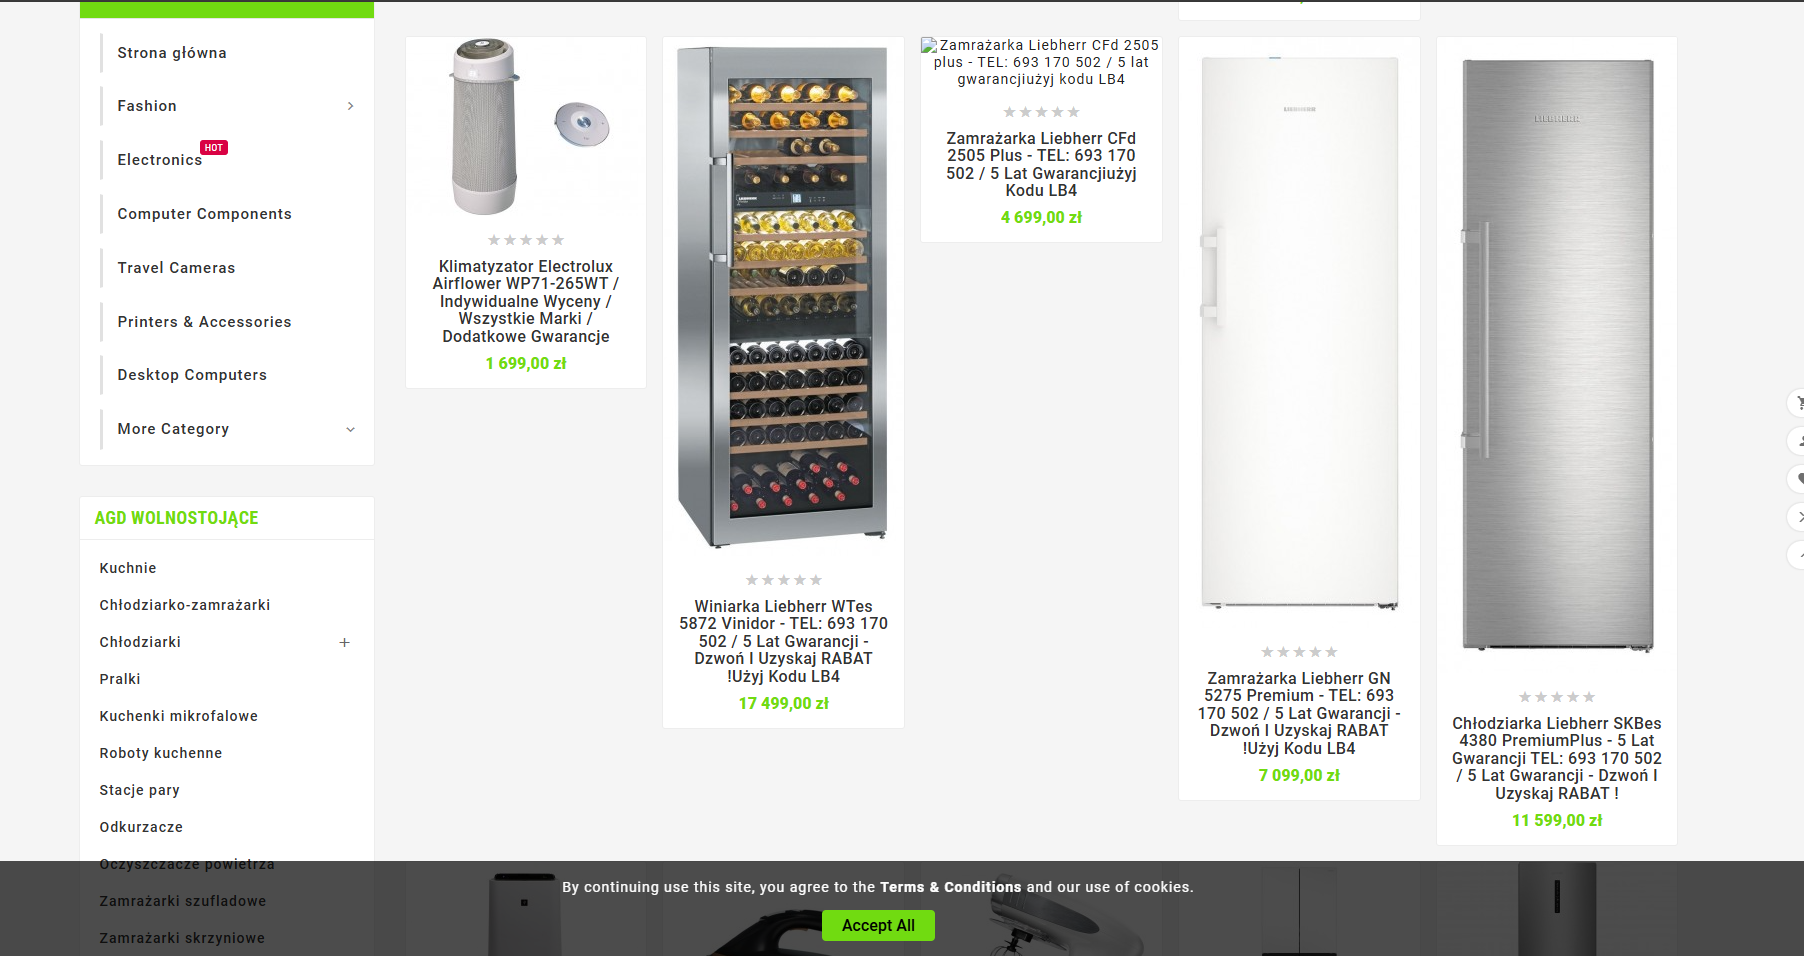Open Chłodziarka Liebherr SKBes 4380 product title

[x=1557, y=758]
